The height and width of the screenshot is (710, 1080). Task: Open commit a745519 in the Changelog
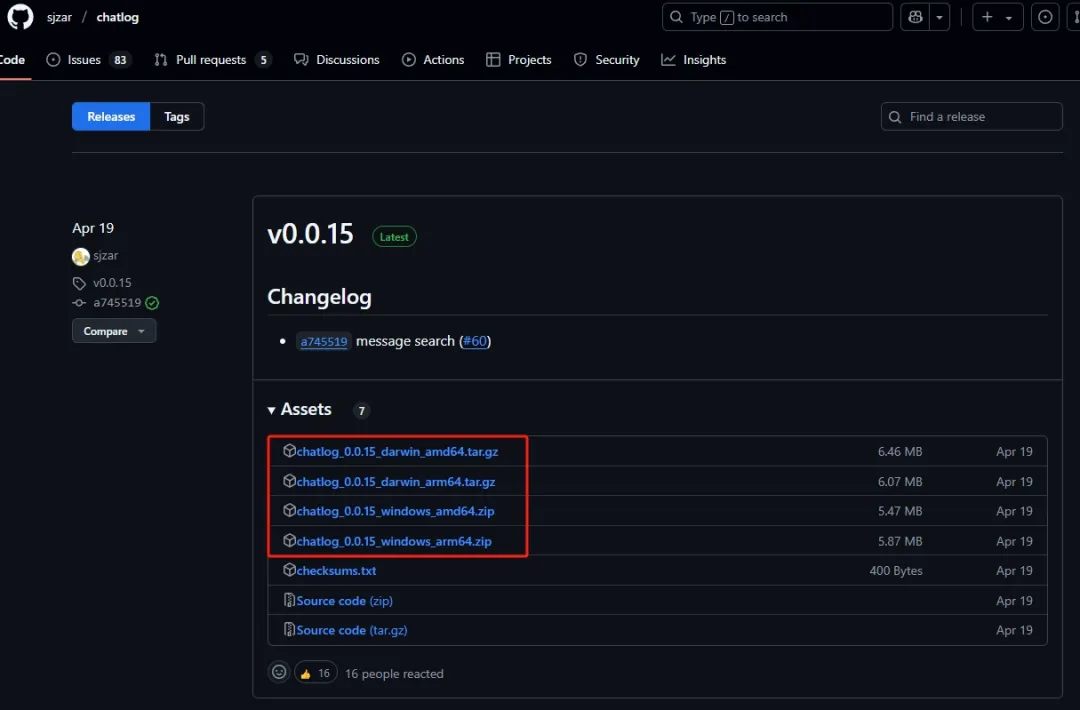pos(324,342)
